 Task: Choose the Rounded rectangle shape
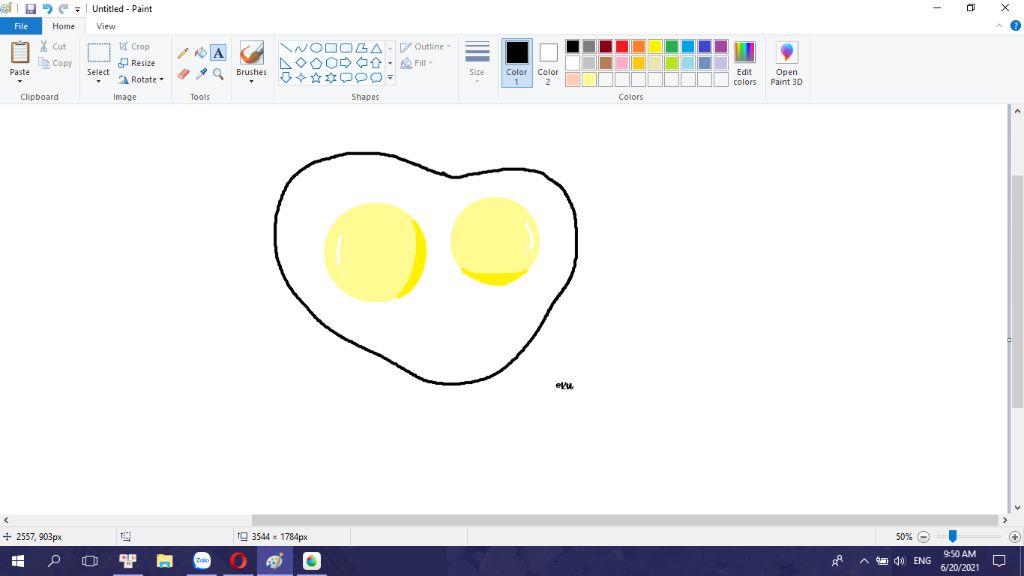345,48
